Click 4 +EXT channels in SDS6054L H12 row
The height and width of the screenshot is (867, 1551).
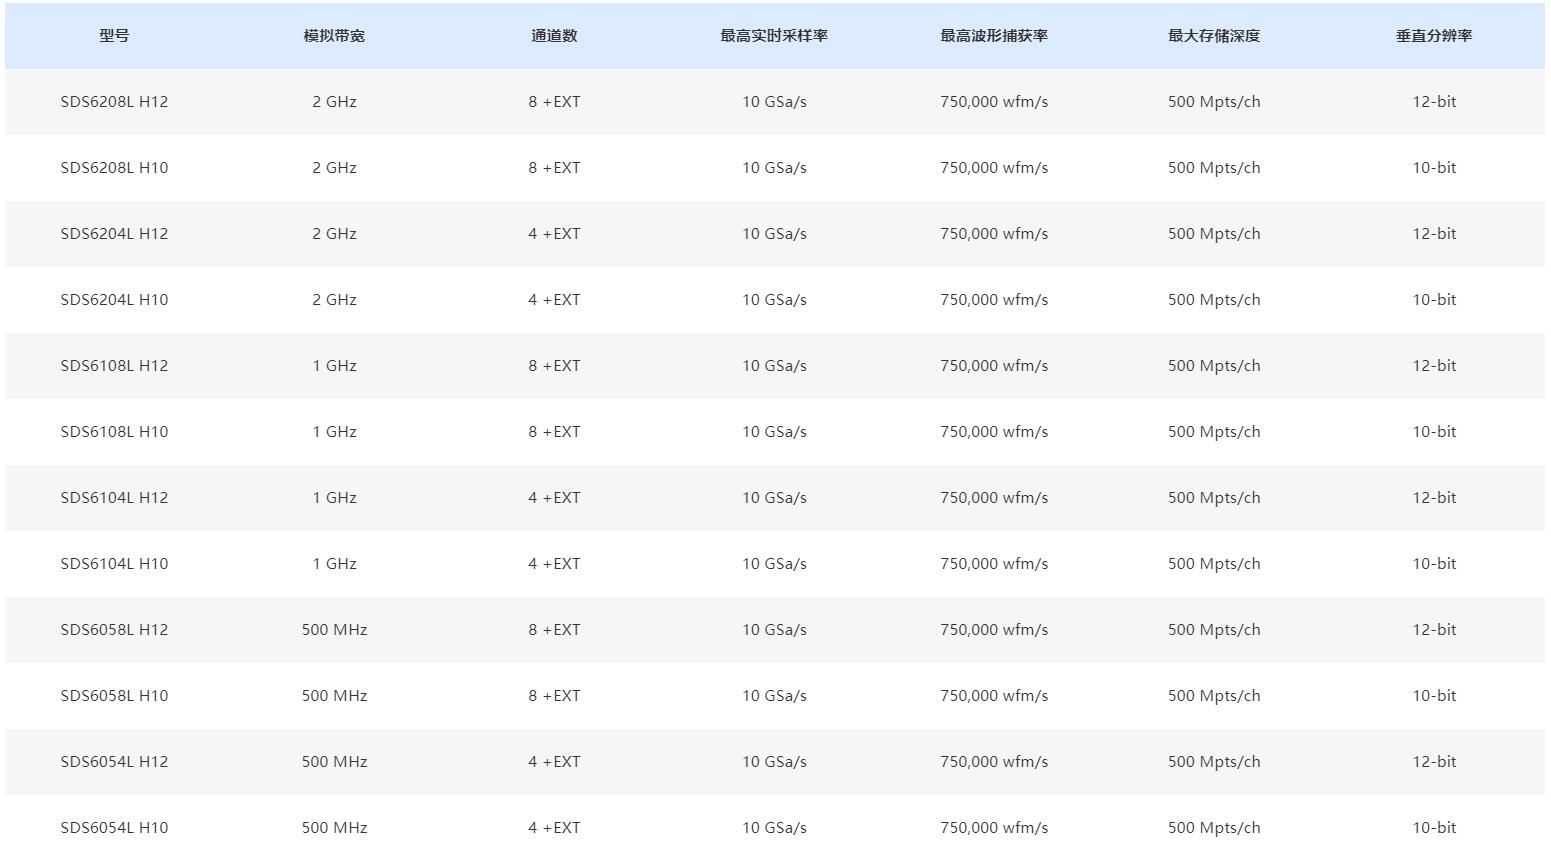point(554,762)
